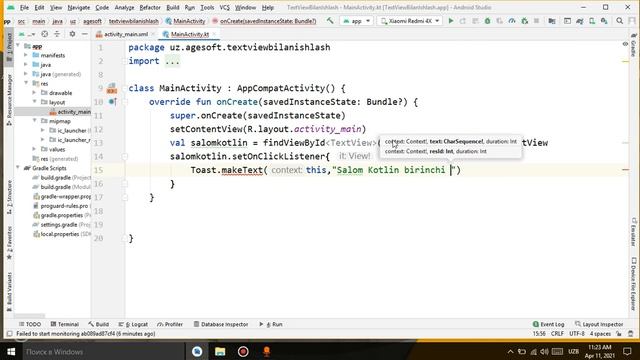Toggle the Favorites side panel

(x=9, y=243)
